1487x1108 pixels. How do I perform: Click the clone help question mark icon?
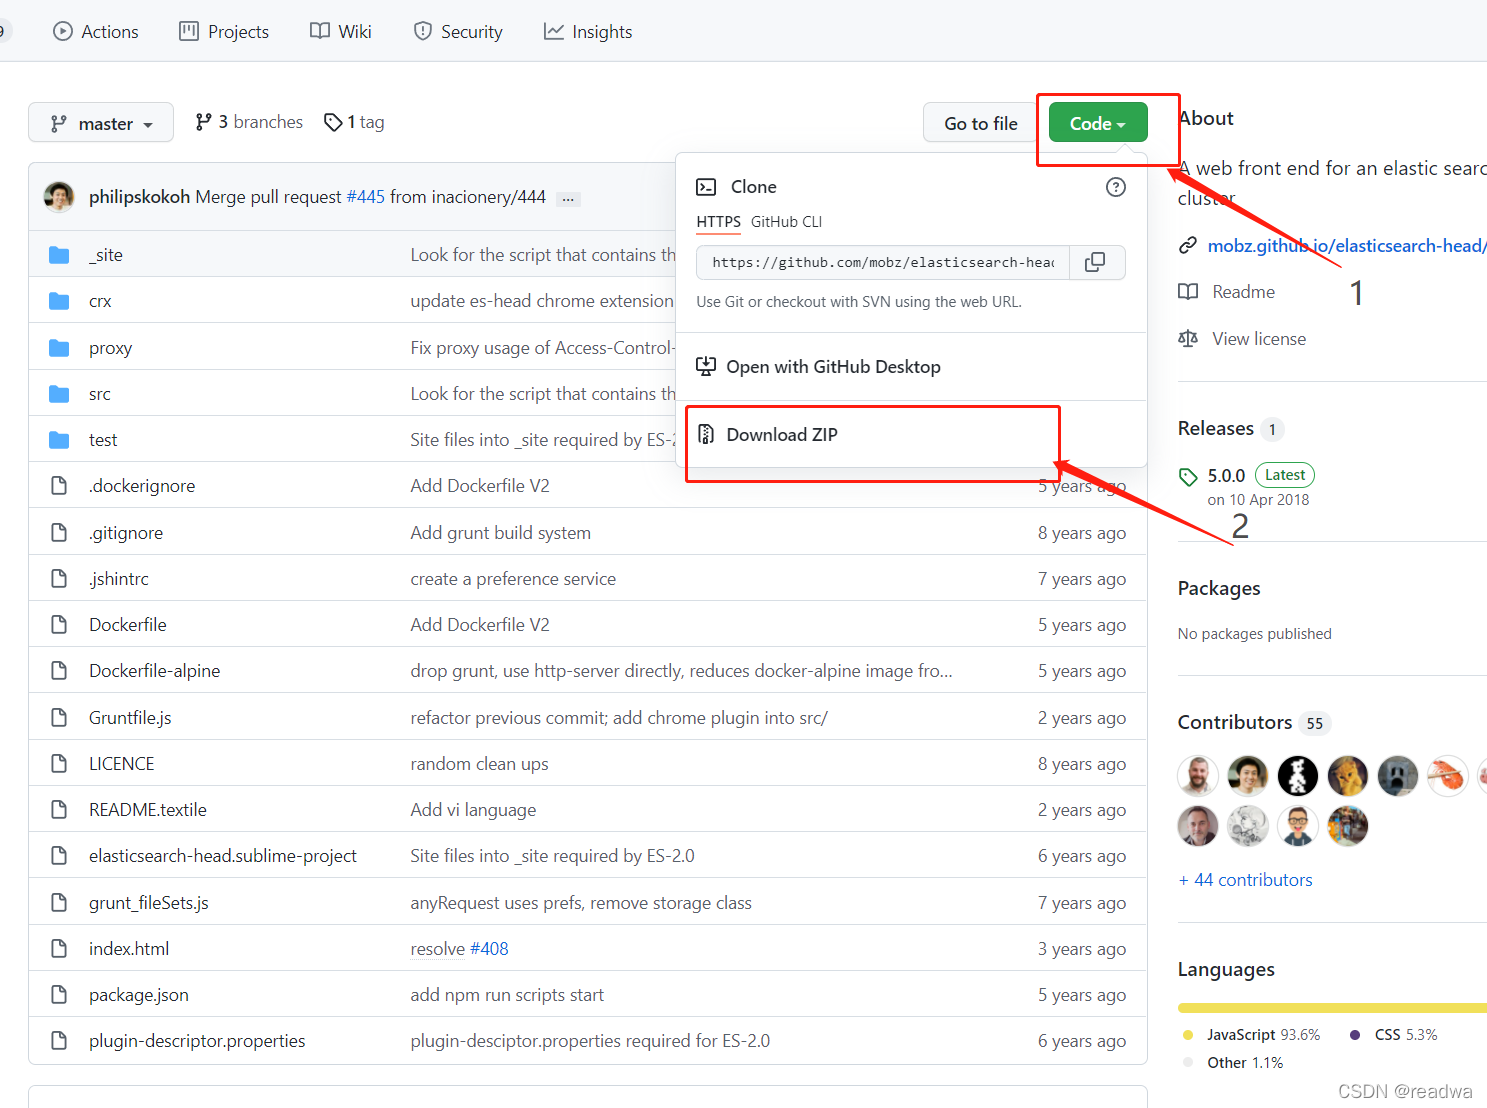click(1116, 187)
